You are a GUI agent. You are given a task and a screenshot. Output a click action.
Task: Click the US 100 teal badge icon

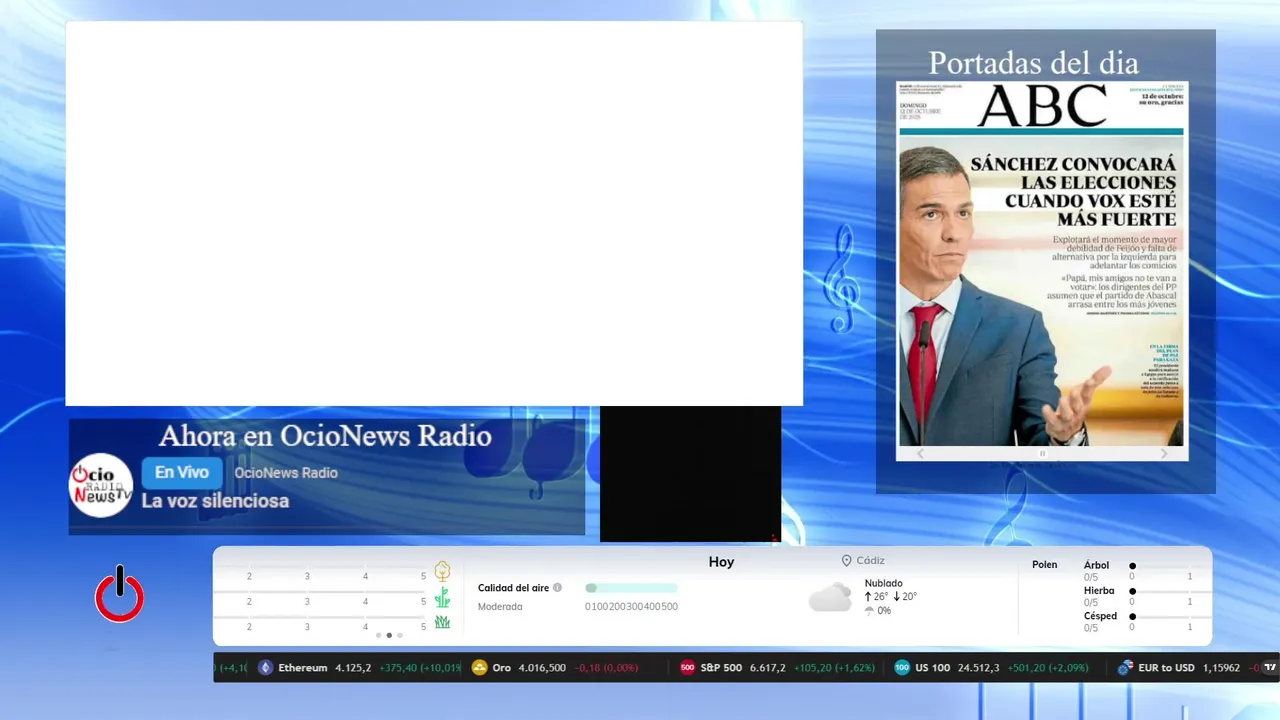[902, 668]
